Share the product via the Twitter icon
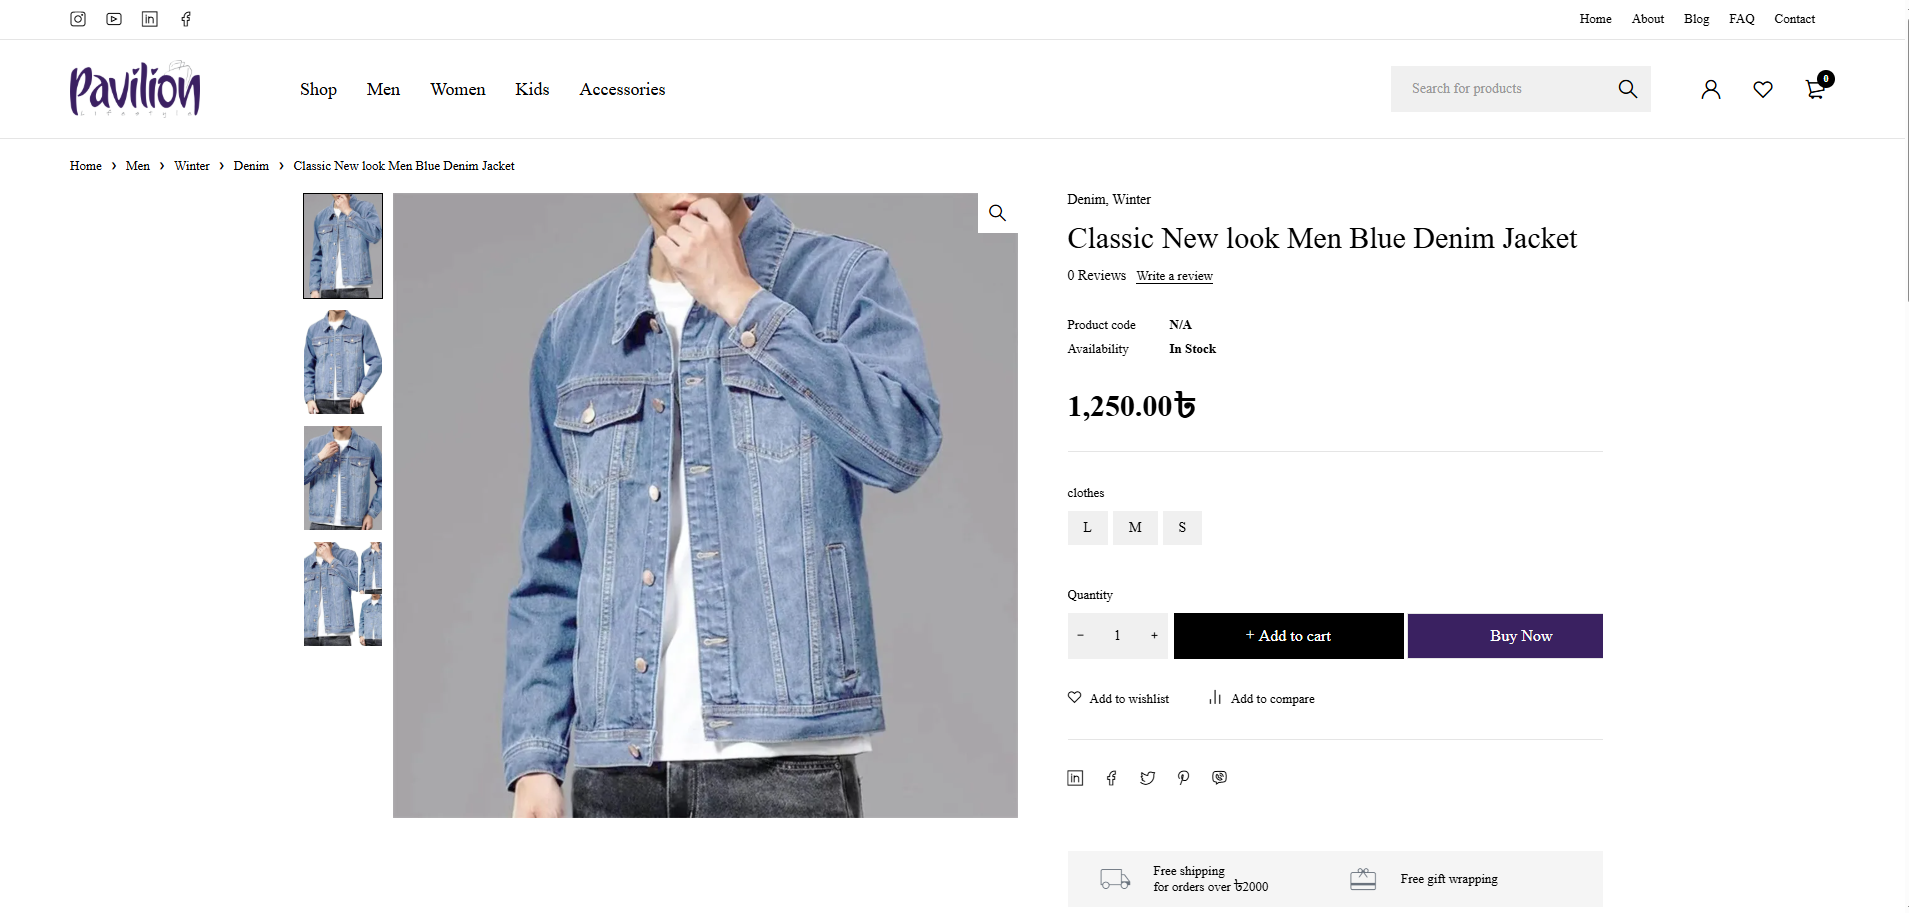Screen dimensions: 1909x913 [1147, 777]
